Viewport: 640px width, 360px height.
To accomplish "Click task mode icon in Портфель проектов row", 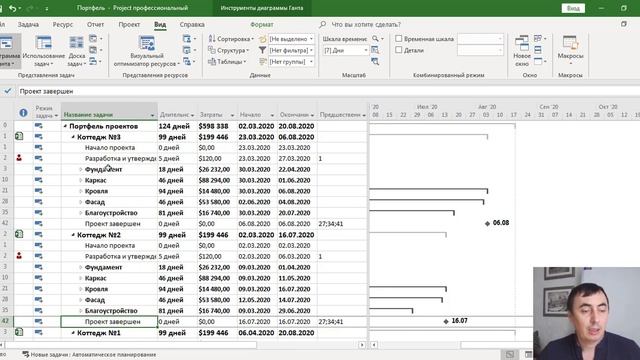I will pos(38,126).
